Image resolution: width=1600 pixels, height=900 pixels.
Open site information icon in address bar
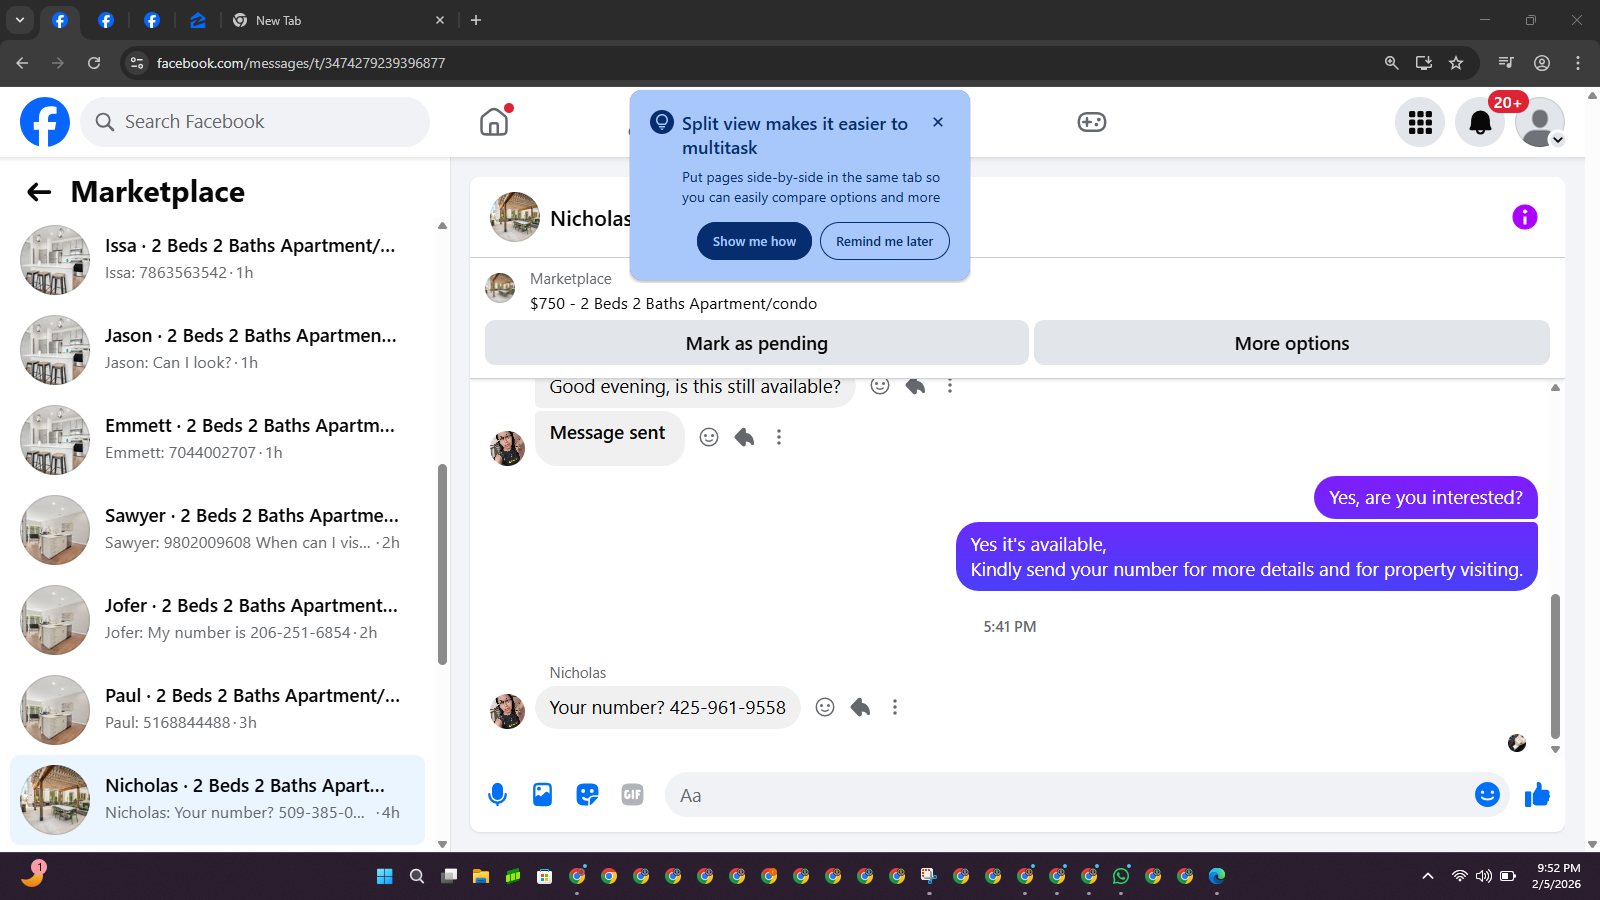click(137, 63)
